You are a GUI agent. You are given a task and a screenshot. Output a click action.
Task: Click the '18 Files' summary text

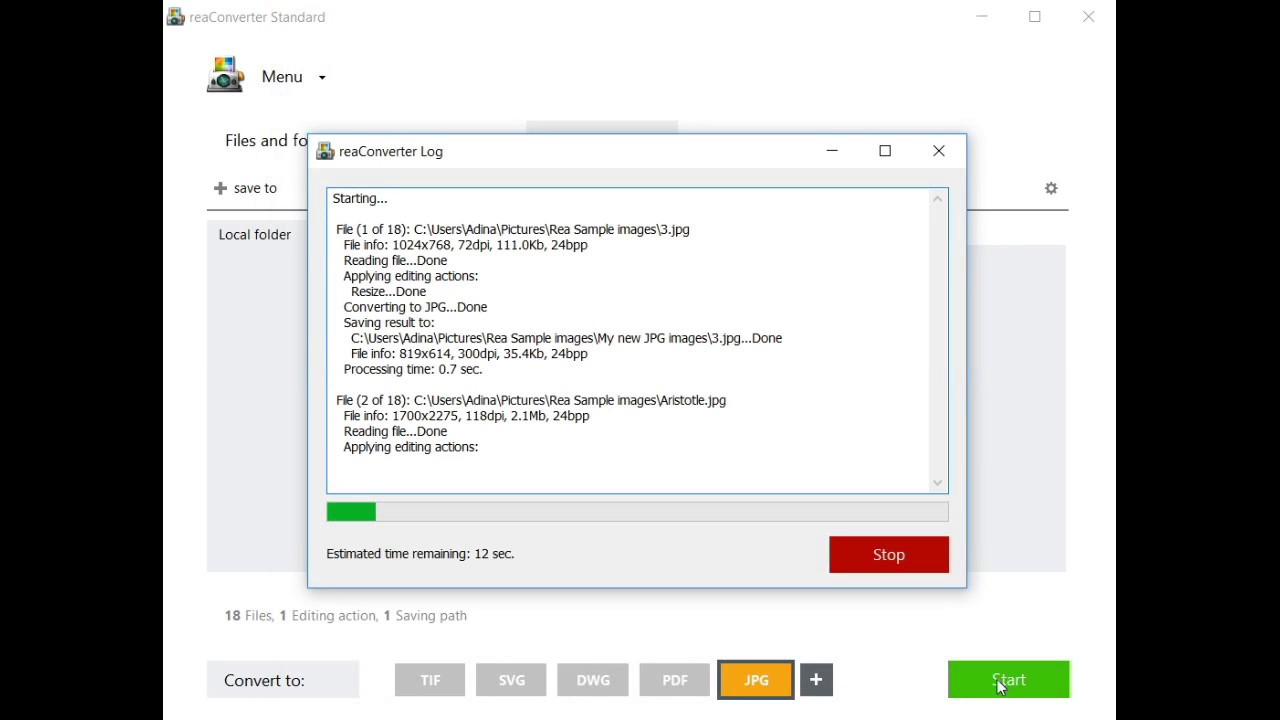248,616
